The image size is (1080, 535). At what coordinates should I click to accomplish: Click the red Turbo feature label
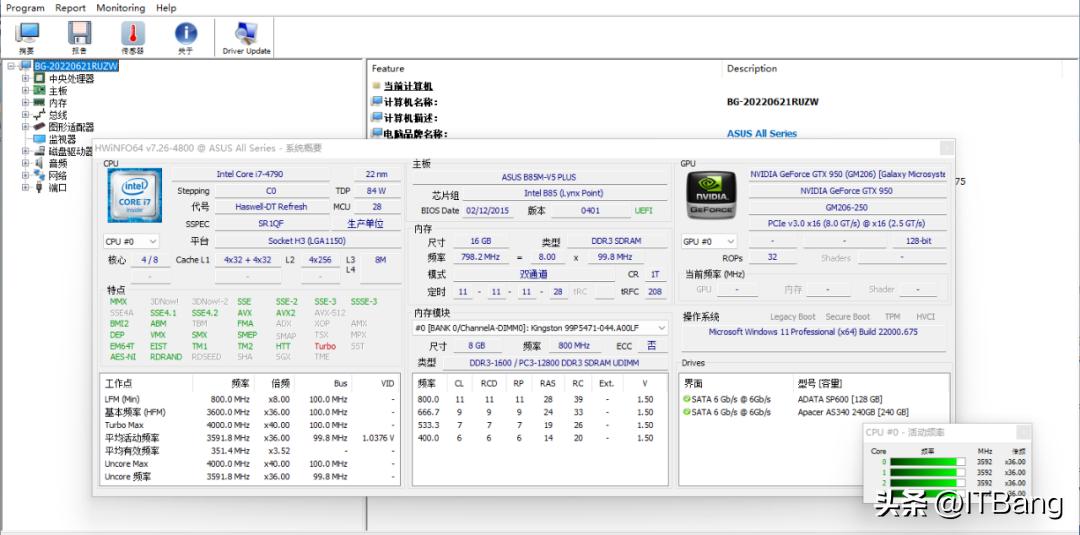pyautogui.click(x=325, y=346)
